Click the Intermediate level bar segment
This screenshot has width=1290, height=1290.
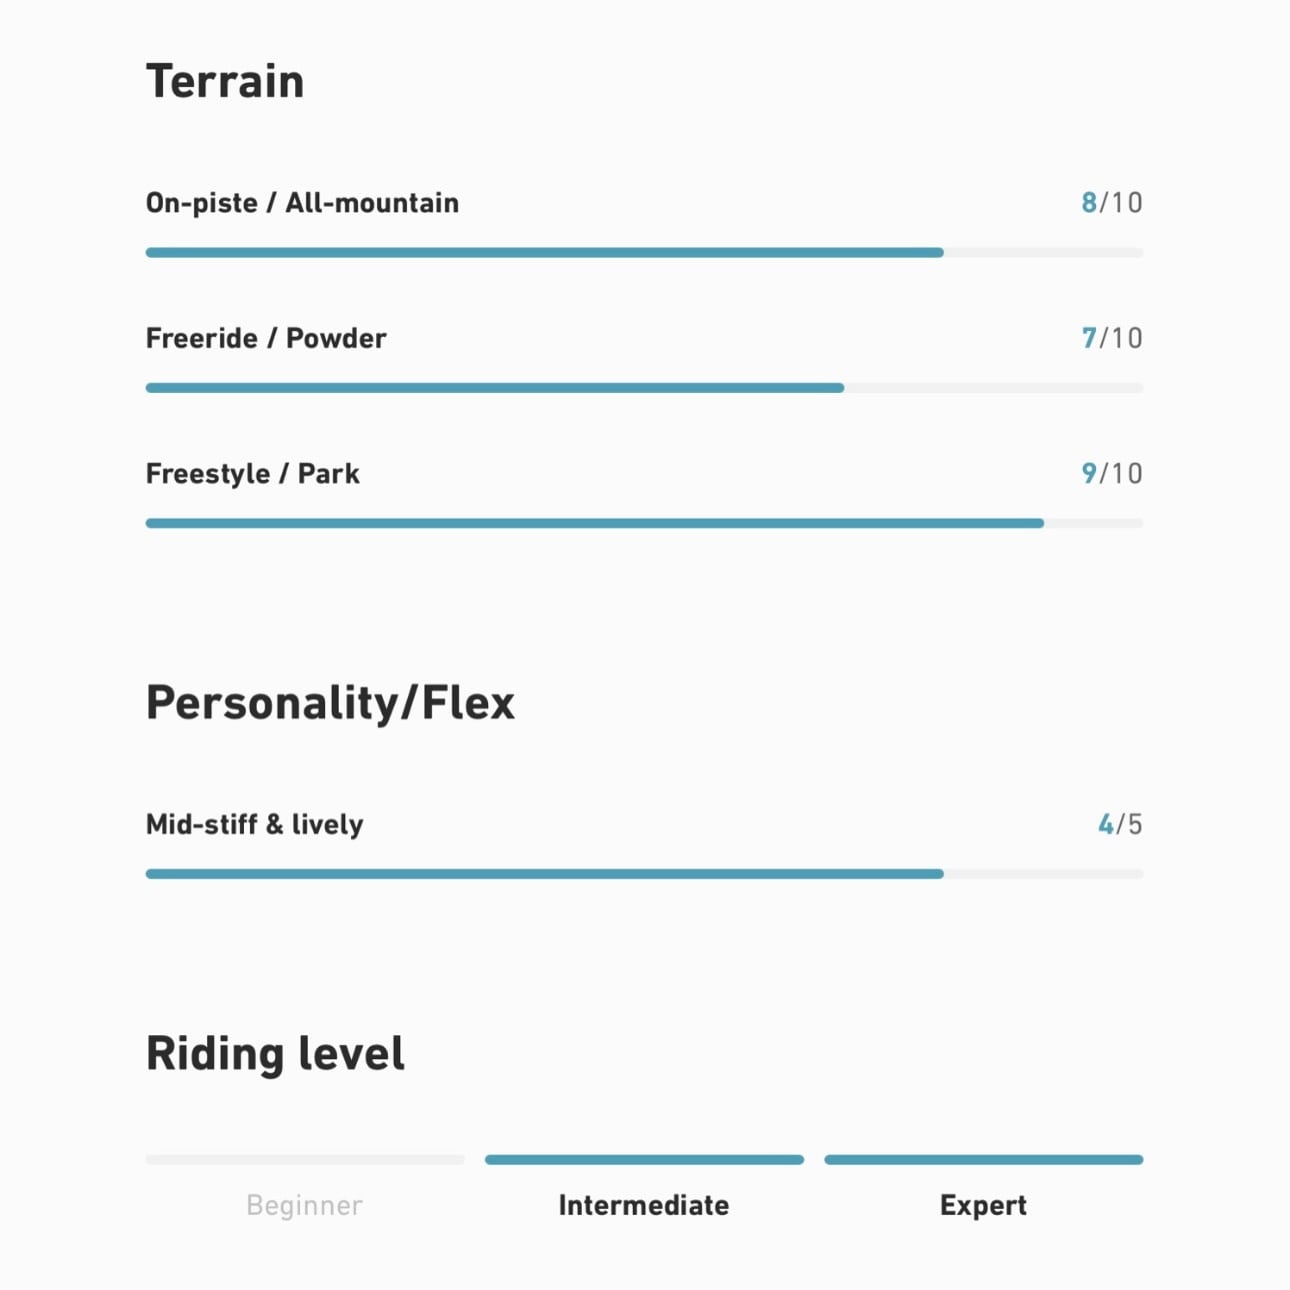[x=644, y=1160]
